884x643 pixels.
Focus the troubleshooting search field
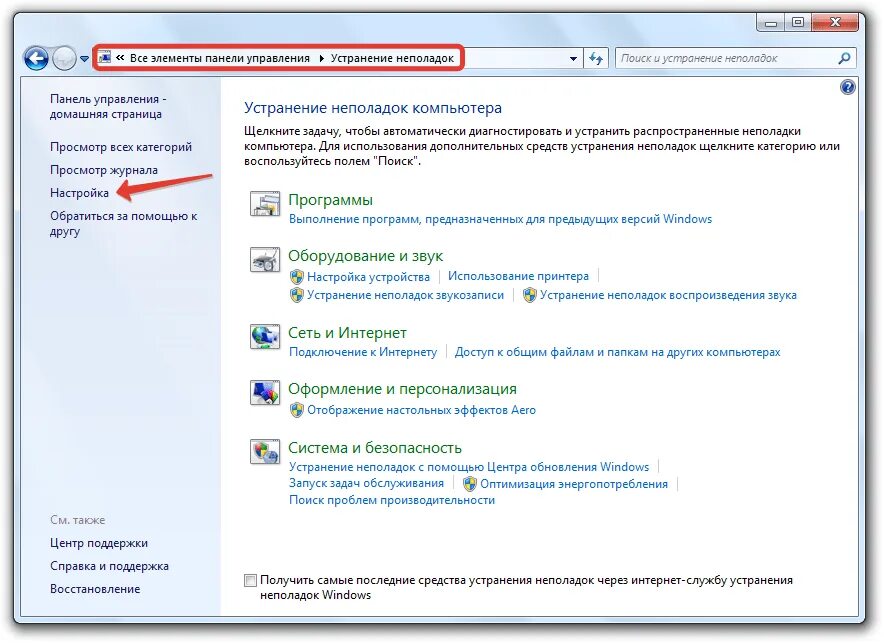tap(727, 58)
